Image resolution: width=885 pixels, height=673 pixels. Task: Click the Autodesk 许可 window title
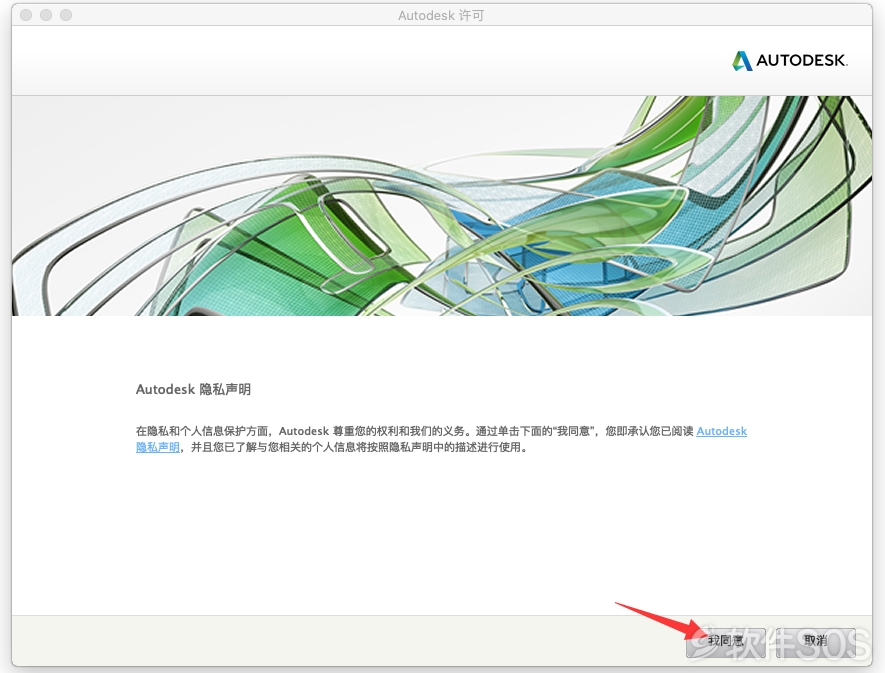[x=441, y=16]
